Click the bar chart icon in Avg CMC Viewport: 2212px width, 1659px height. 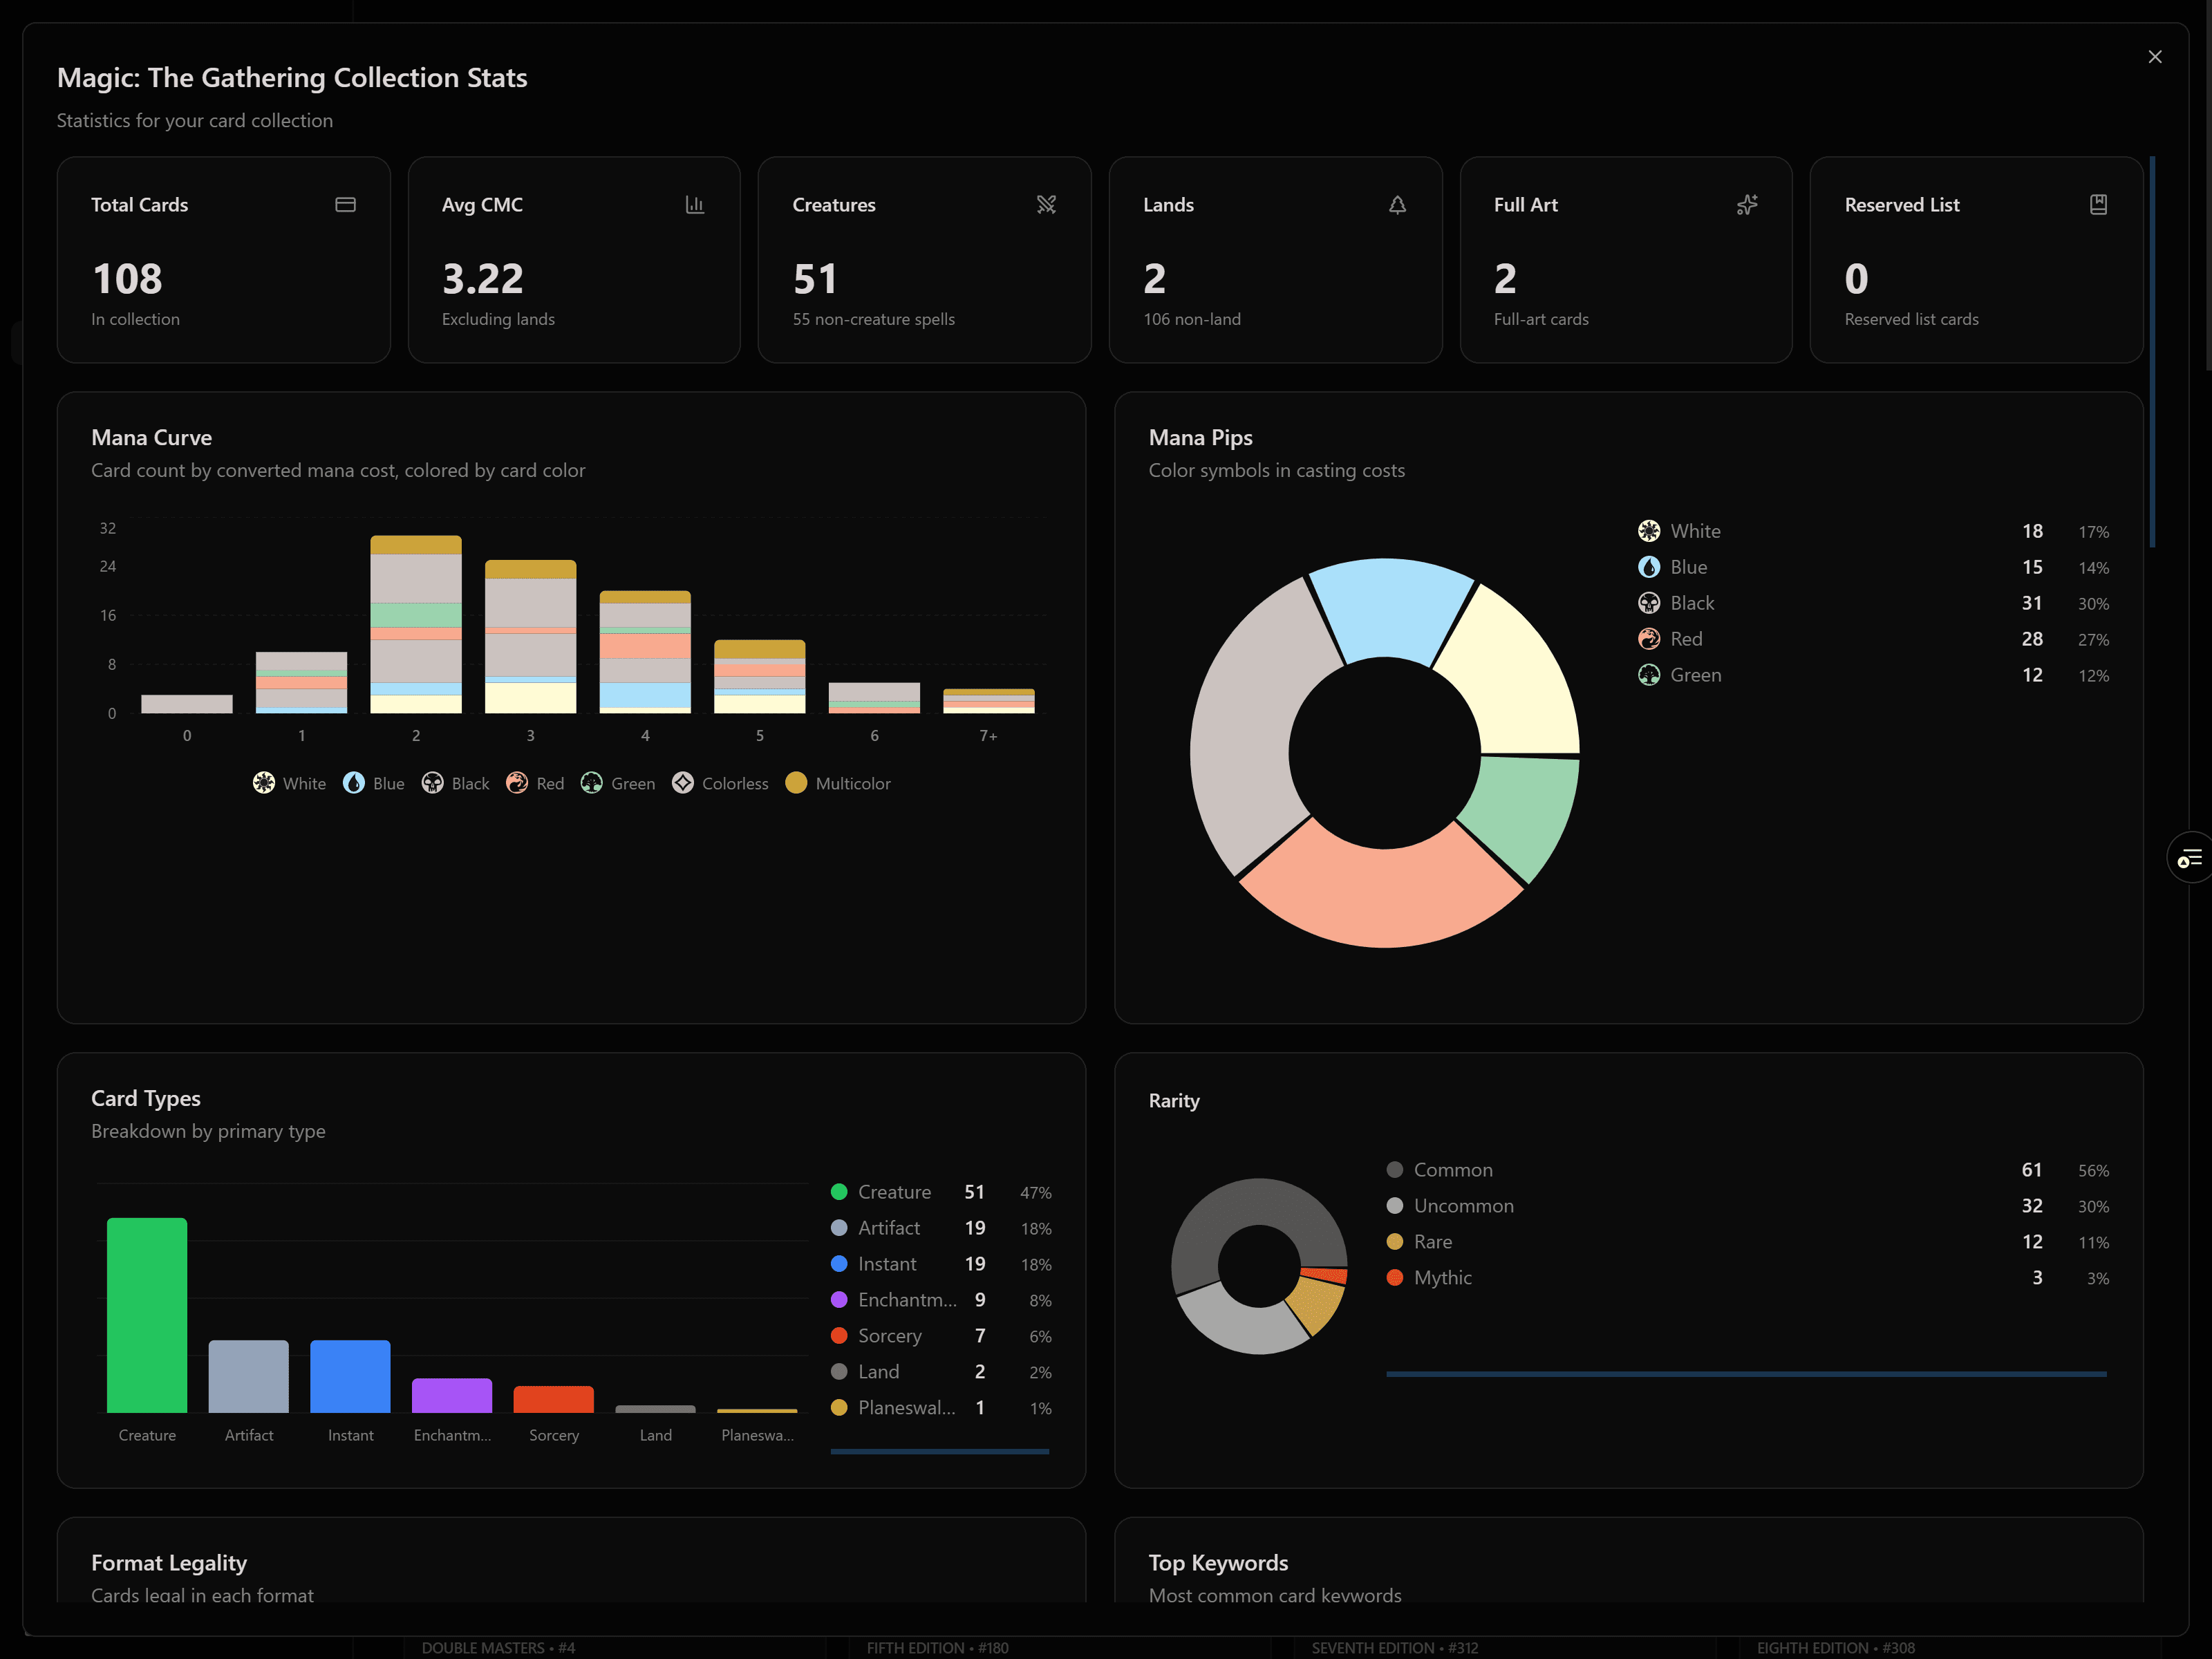coord(695,205)
